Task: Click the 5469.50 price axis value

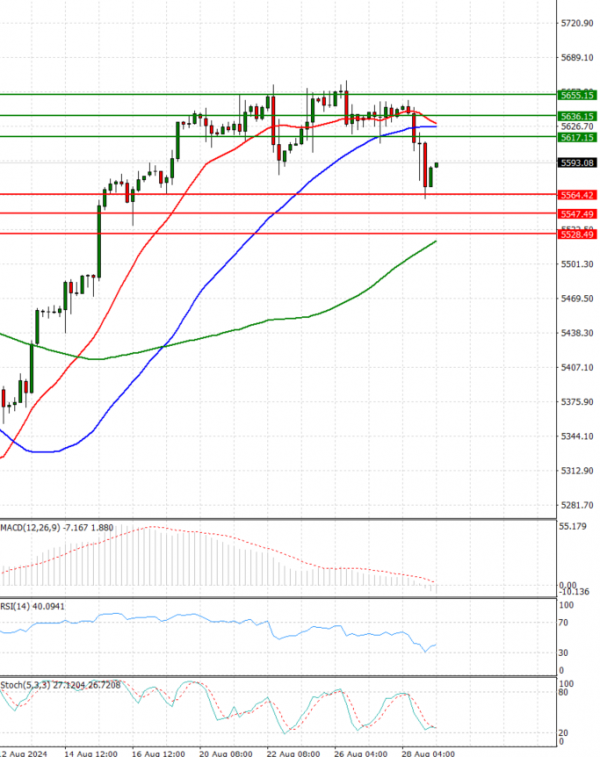Action: (577, 298)
